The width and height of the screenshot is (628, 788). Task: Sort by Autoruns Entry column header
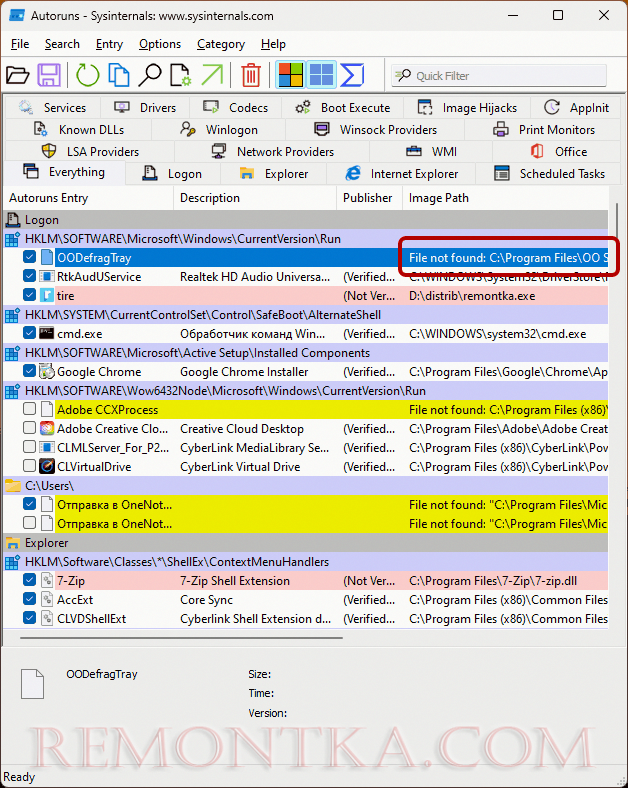(x=88, y=198)
